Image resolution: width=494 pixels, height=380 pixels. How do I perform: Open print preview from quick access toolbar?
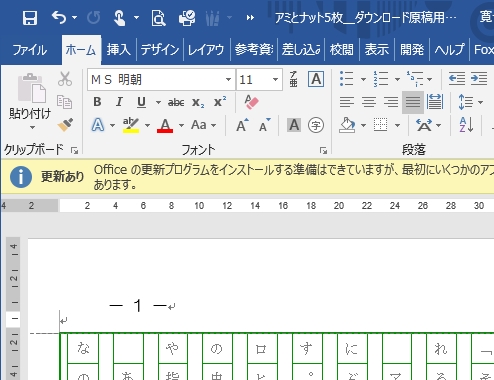tap(158, 17)
